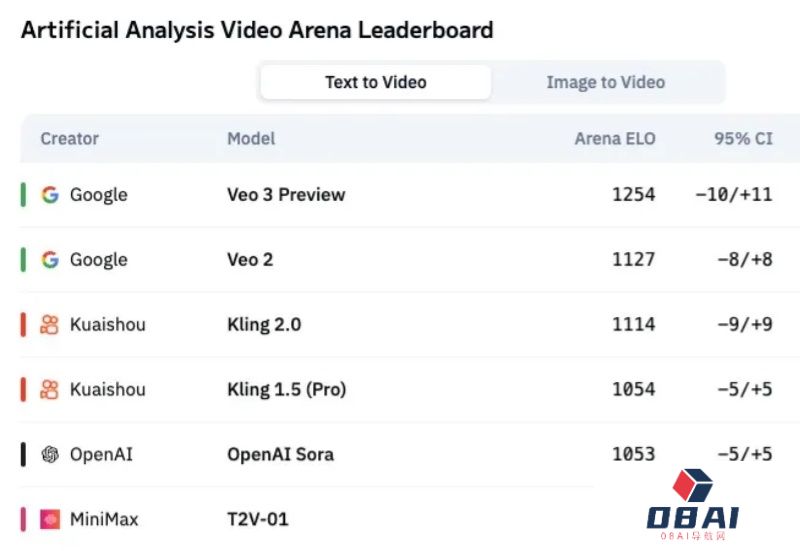Switch to the Image to Video tab

point(606,82)
